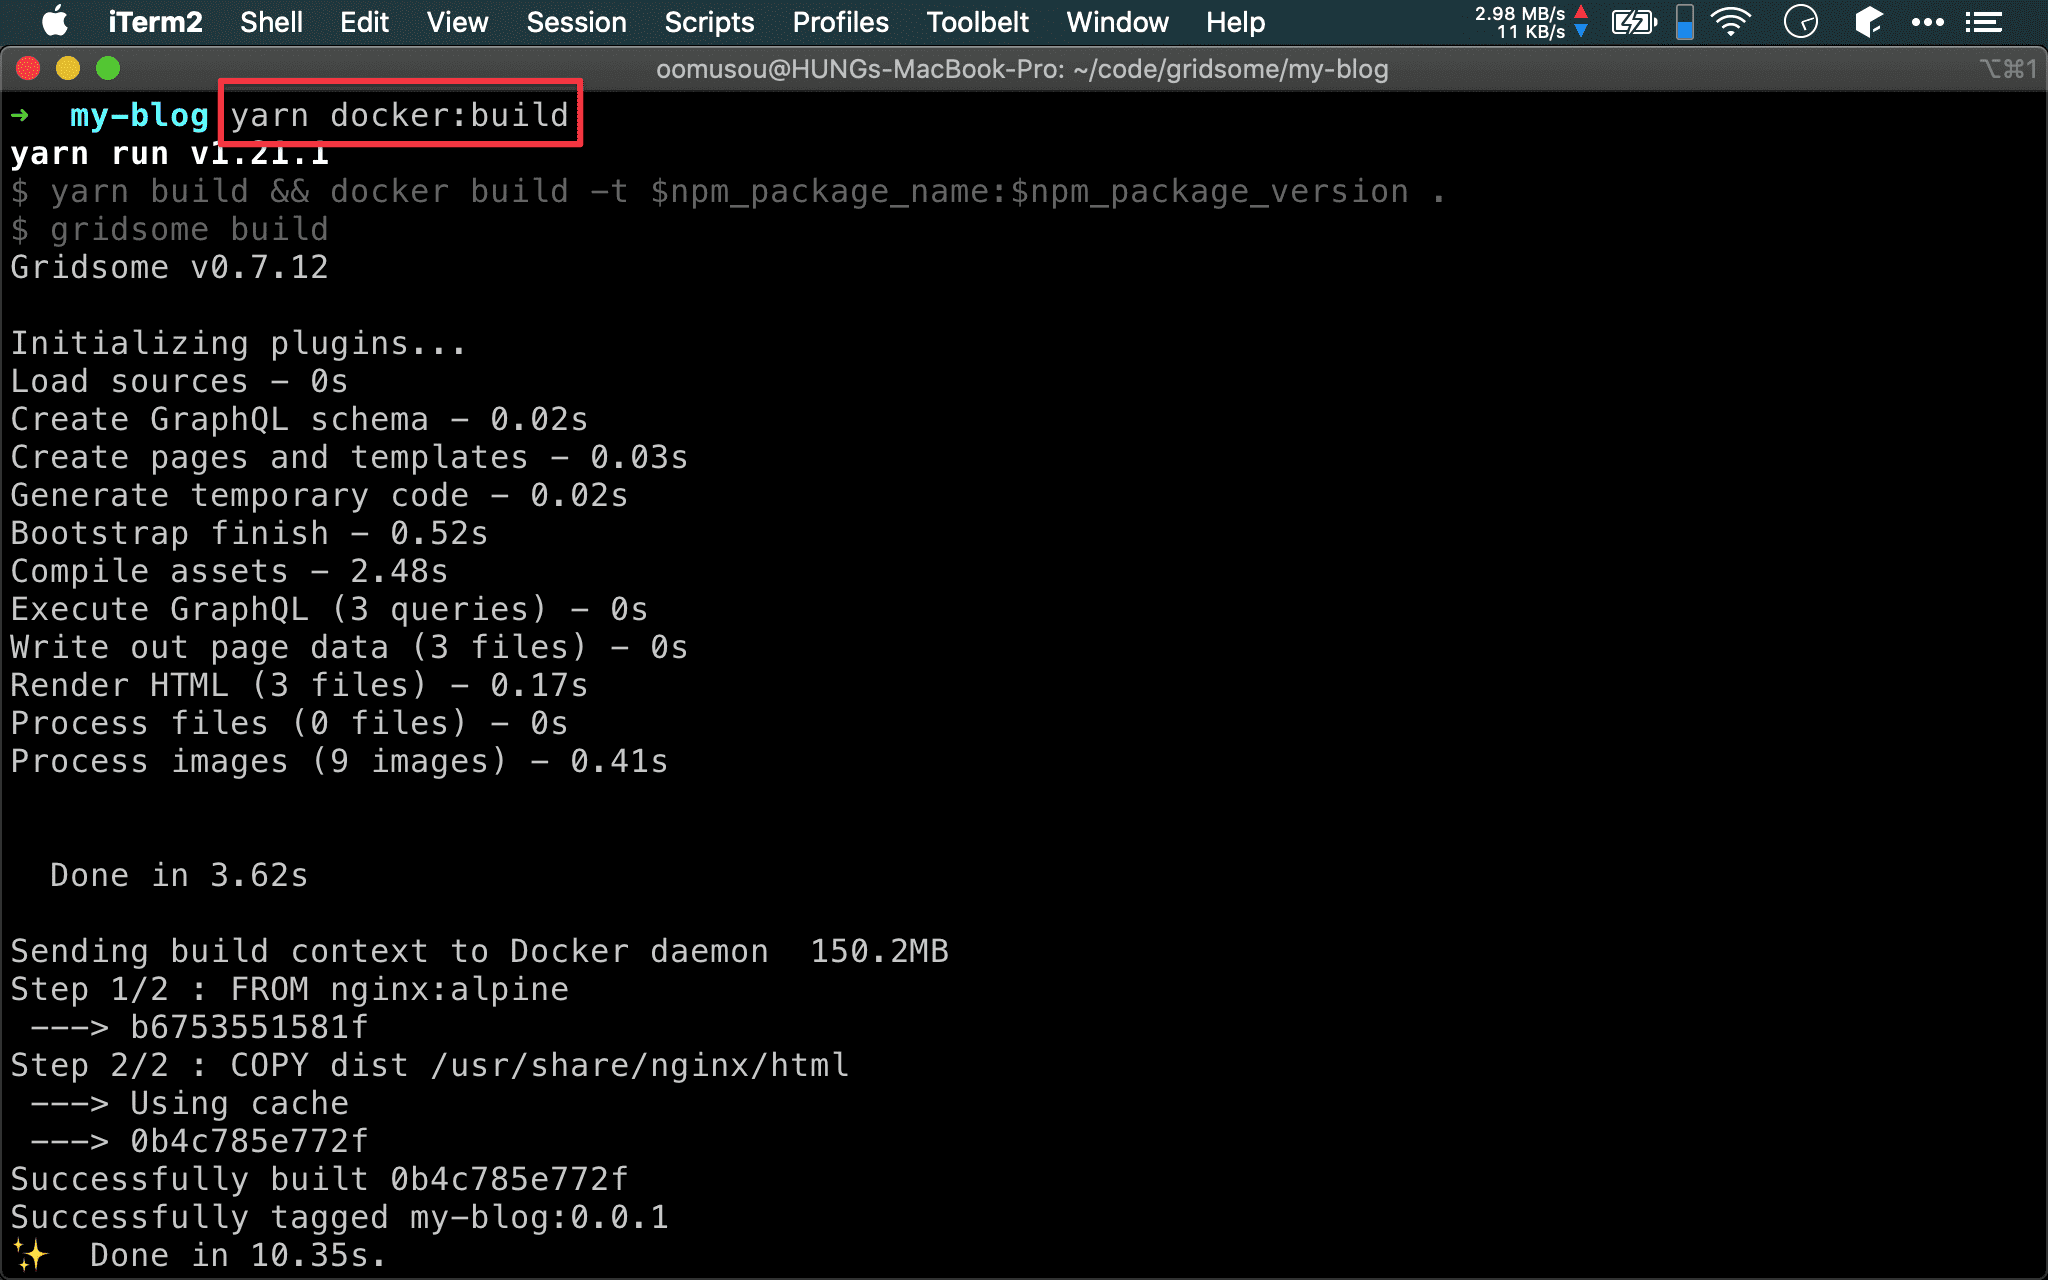This screenshot has height=1280, width=2048.
Task: Open the Scripts menu
Action: click(709, 22)
